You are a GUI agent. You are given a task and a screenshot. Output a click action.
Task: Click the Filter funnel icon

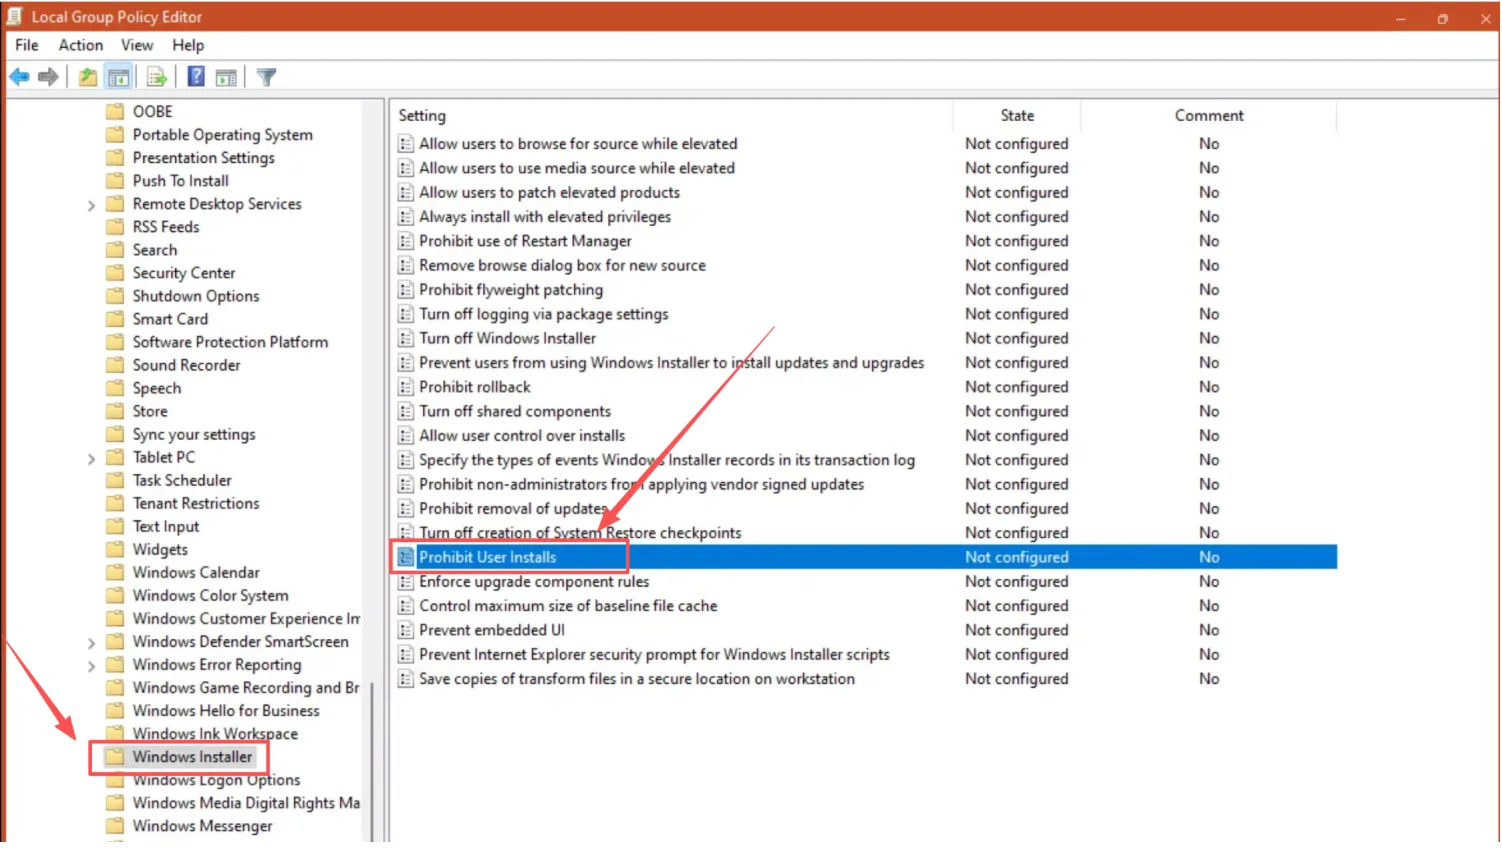(x=266, y=77)
